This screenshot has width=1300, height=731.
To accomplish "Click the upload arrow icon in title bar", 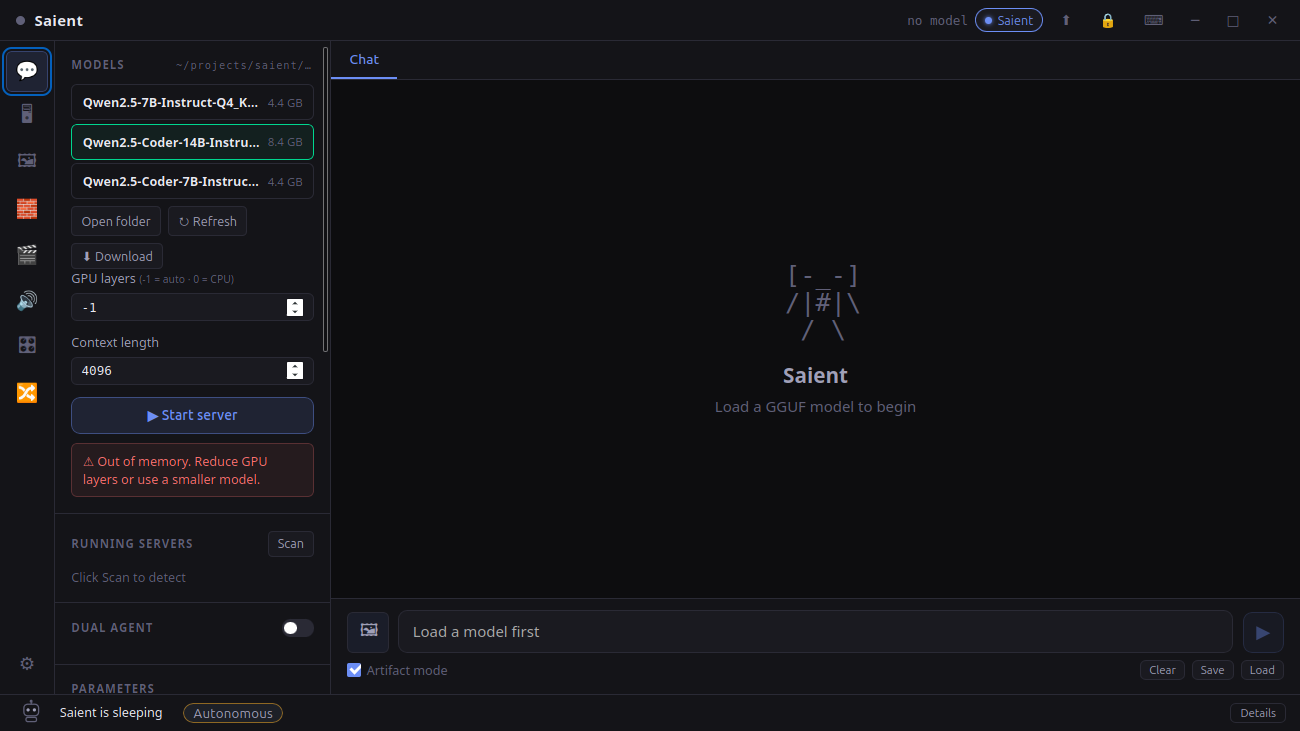I will point(1066,20).
